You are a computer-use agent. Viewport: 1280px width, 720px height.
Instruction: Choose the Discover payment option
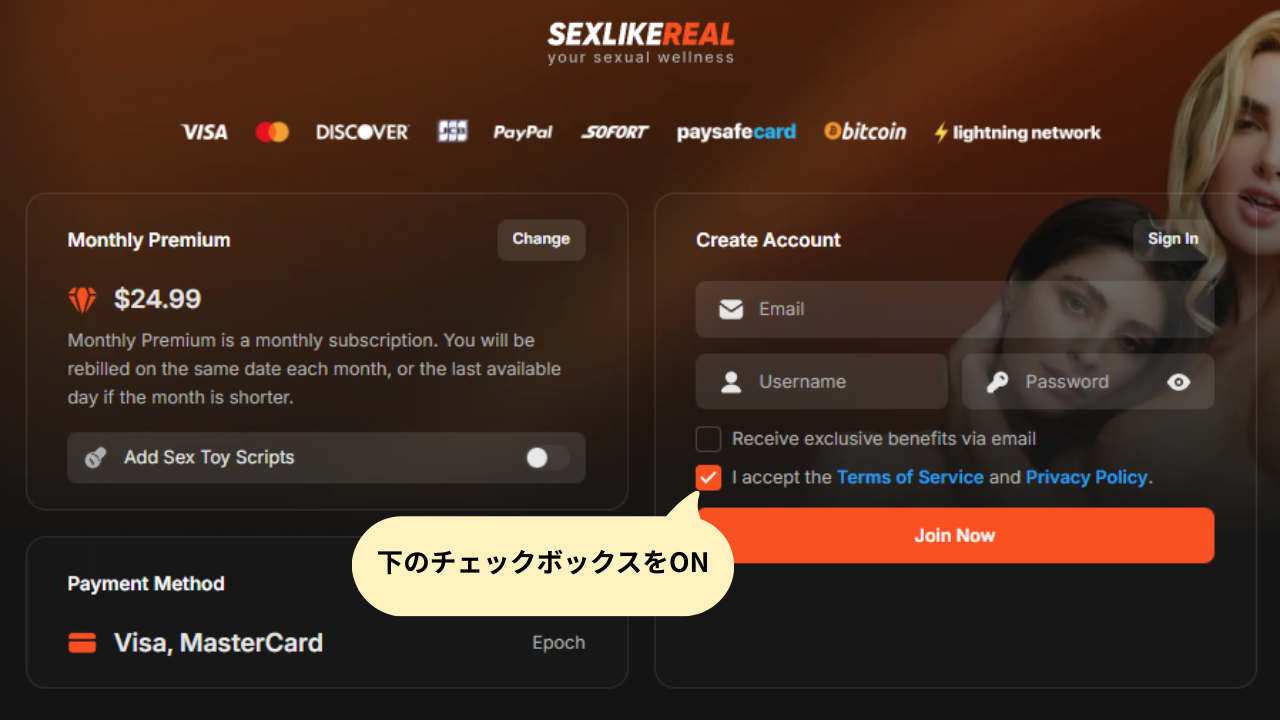361,131
